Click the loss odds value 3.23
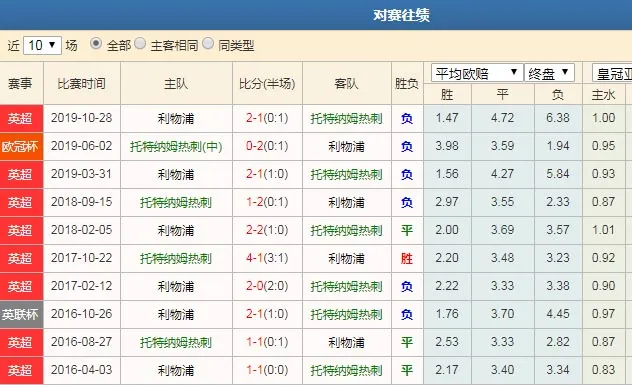This screenshot has width=632, height=387. [558, 258]
